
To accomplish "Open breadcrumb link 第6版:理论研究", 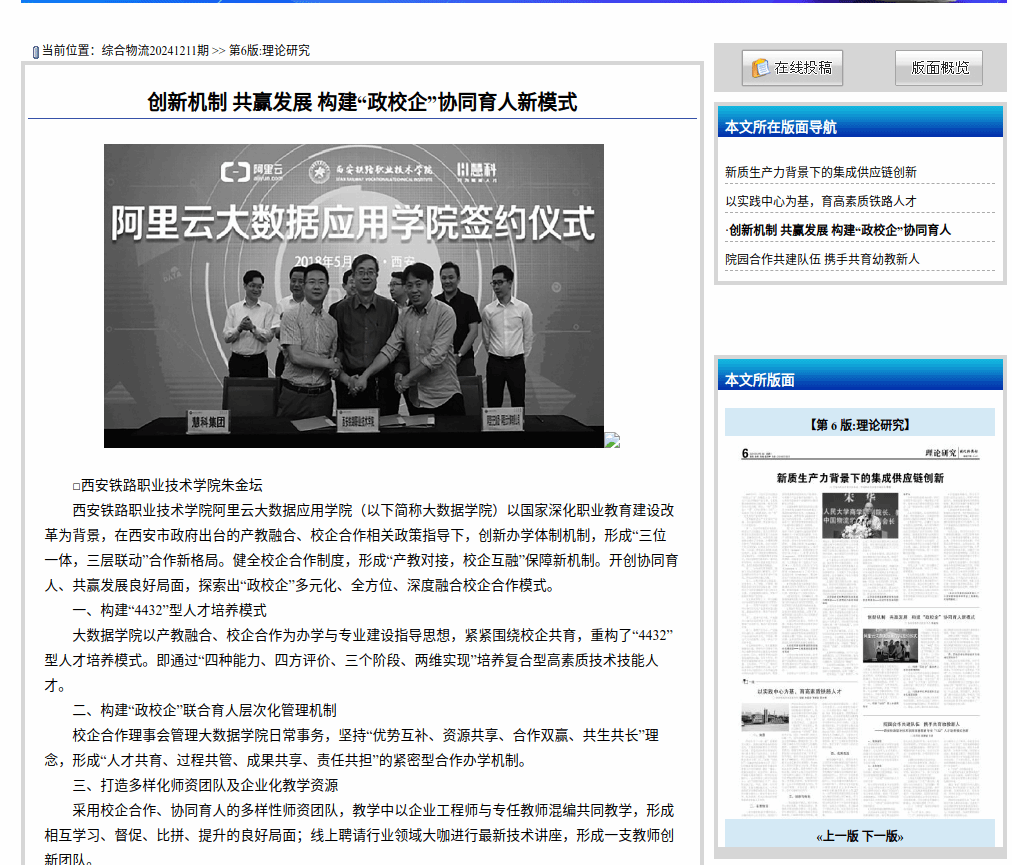I will pyautogui.click(x=269, y=50).
